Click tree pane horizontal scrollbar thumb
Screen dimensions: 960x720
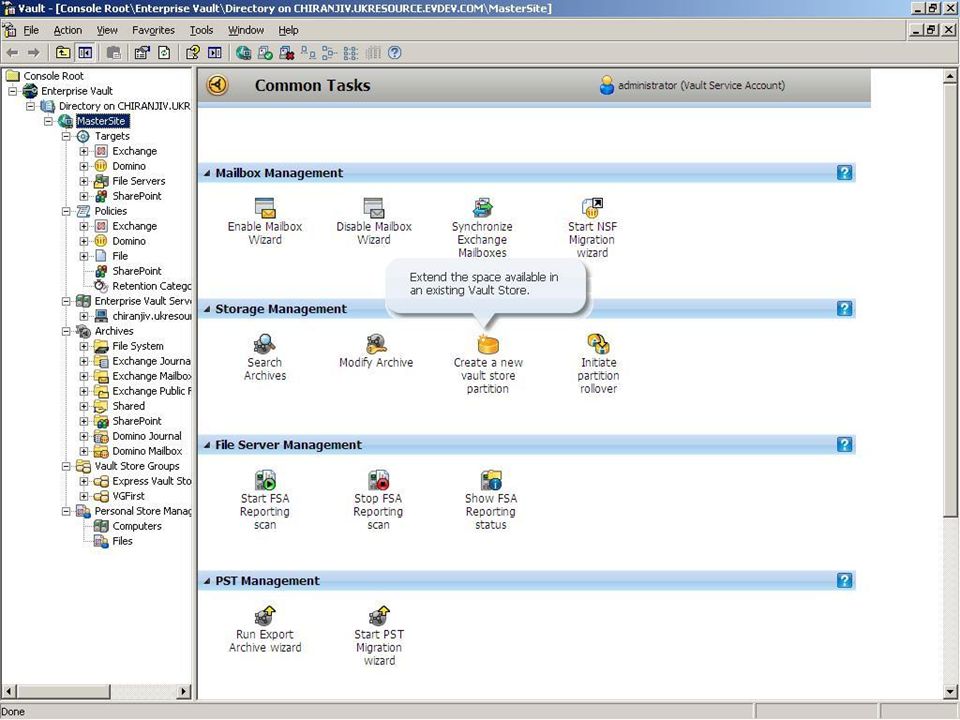63,691
